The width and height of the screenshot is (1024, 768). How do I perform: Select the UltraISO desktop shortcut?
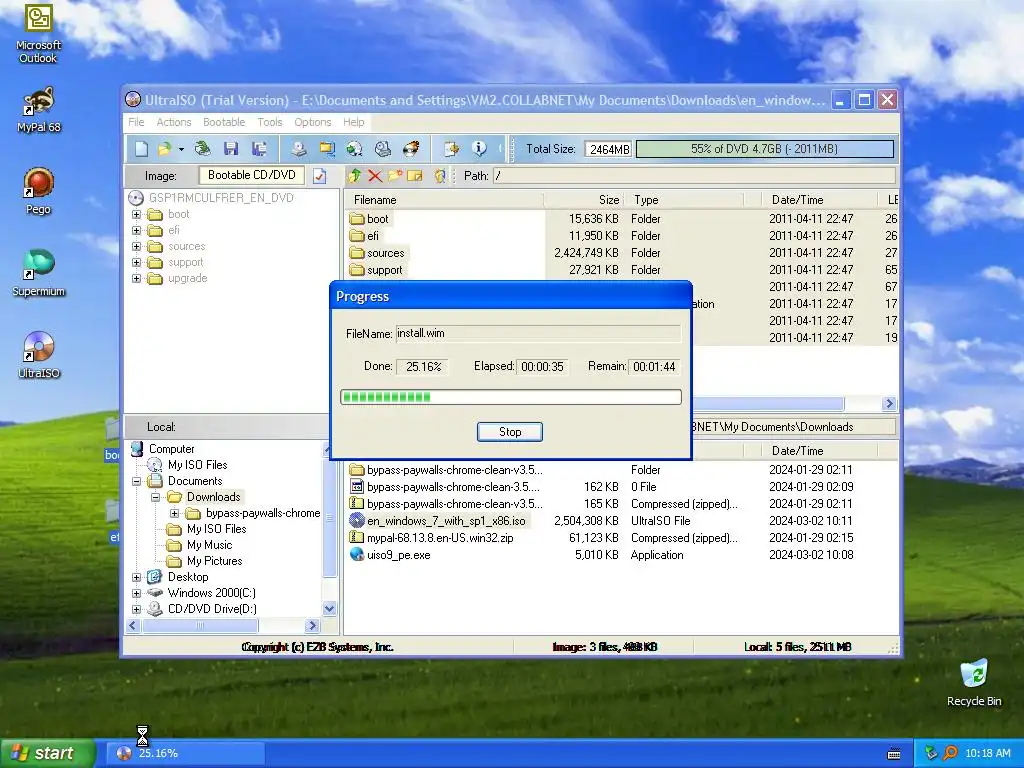(x=38, y=355)
